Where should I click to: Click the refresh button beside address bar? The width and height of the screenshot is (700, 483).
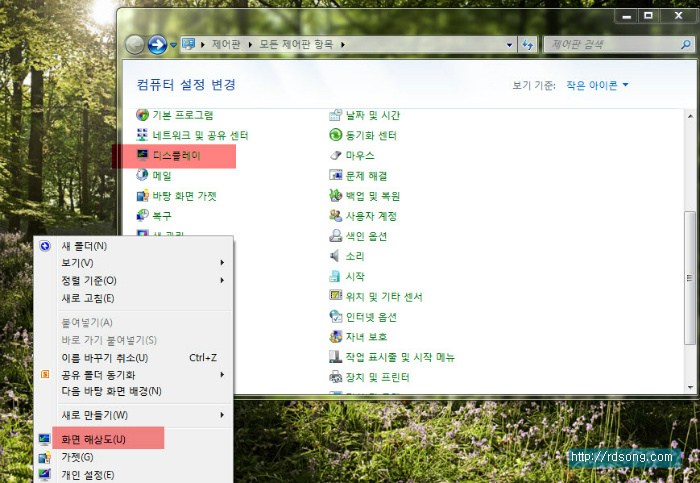pos(528,44)
